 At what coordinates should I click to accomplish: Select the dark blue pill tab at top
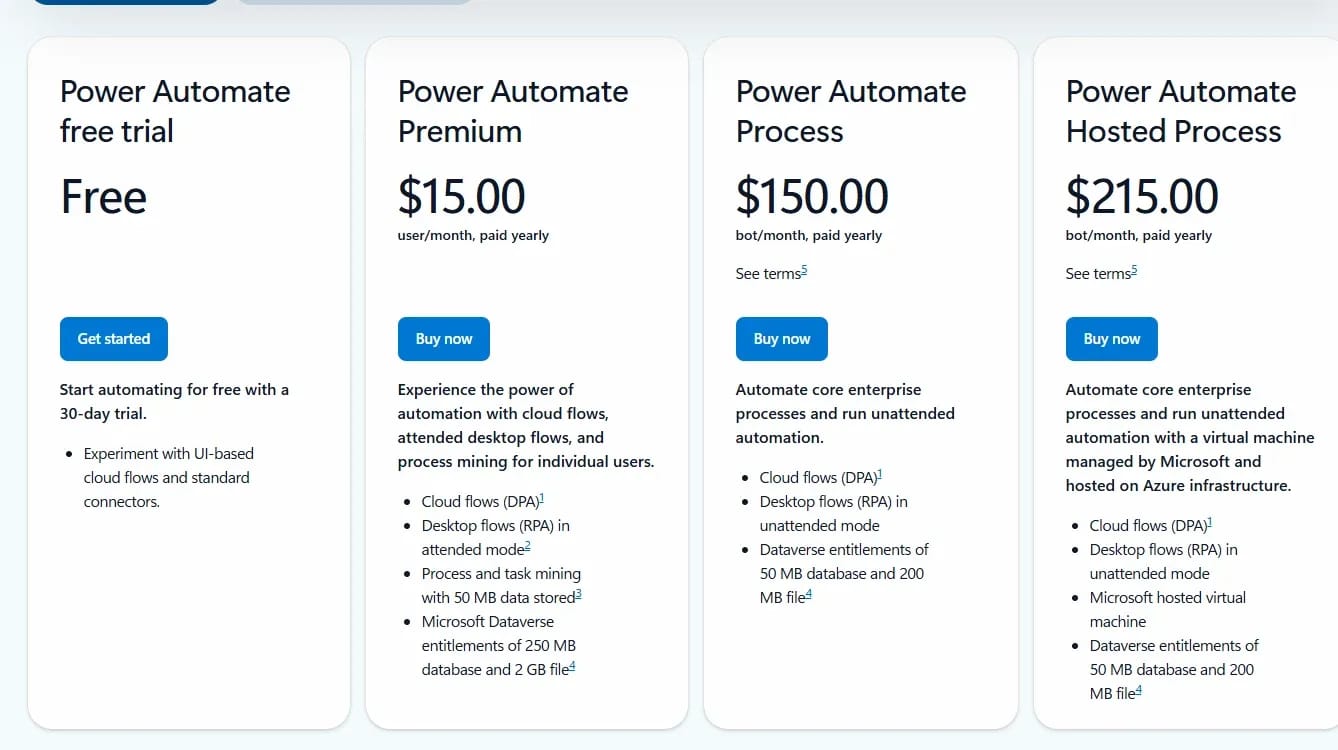[126, 2]
